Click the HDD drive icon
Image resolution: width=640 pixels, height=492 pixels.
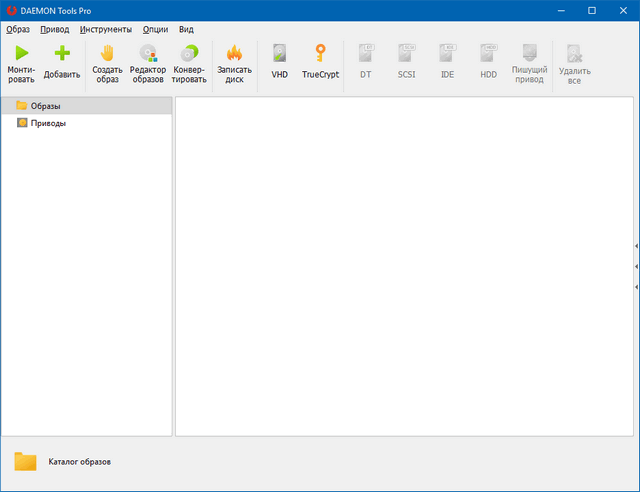tap(488, 54)
